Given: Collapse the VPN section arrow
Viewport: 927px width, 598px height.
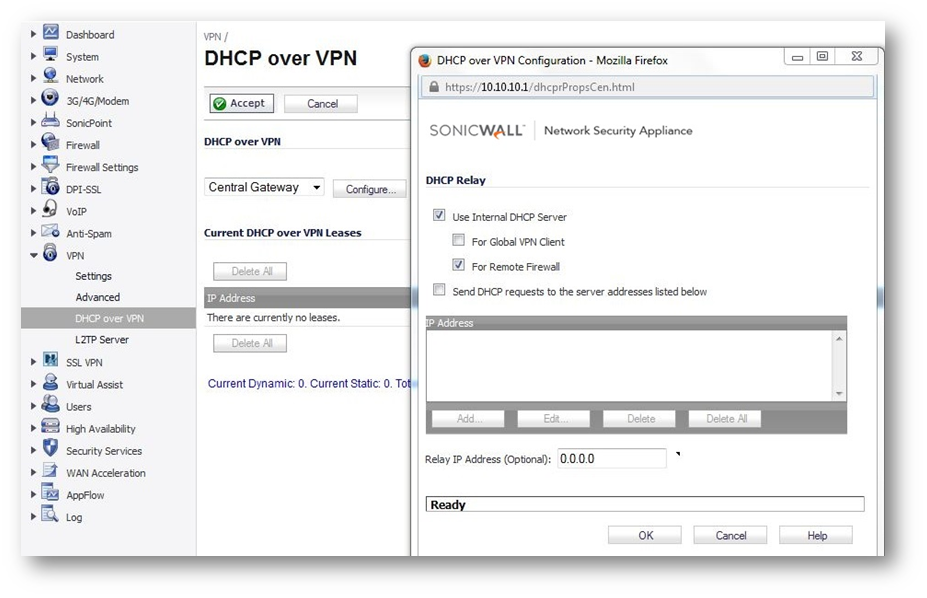Looking at the screenshot, I should pos(34,256).
